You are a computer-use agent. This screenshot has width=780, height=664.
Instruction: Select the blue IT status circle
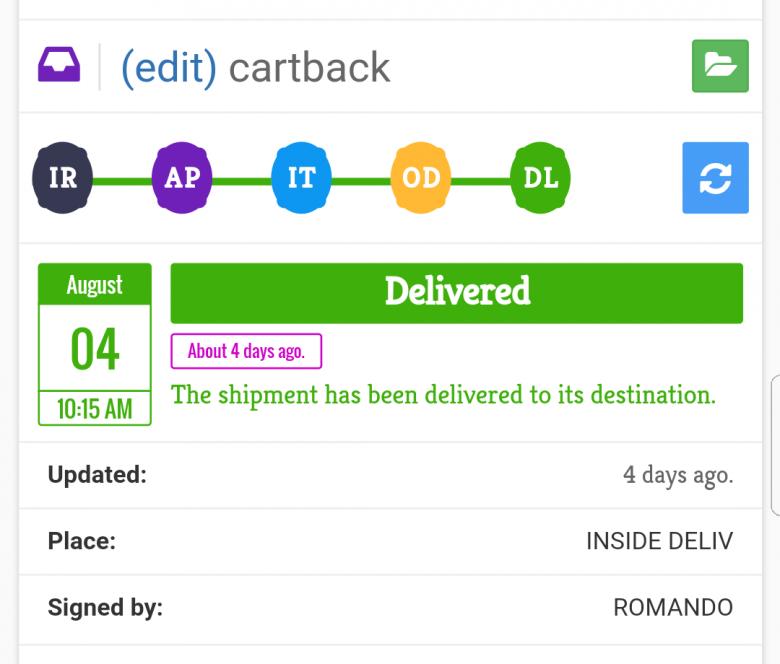coord(301,178)
